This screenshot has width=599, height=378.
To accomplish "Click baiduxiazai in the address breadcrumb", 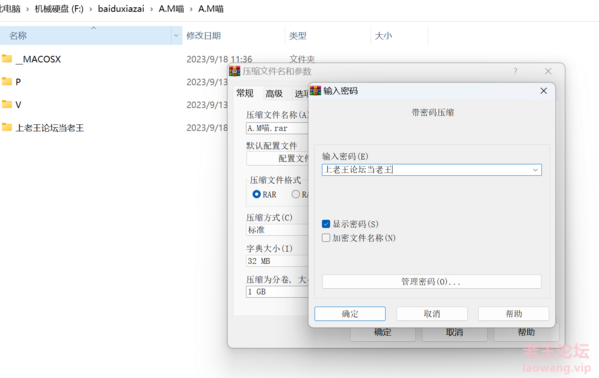I will [x=121, y=9].
